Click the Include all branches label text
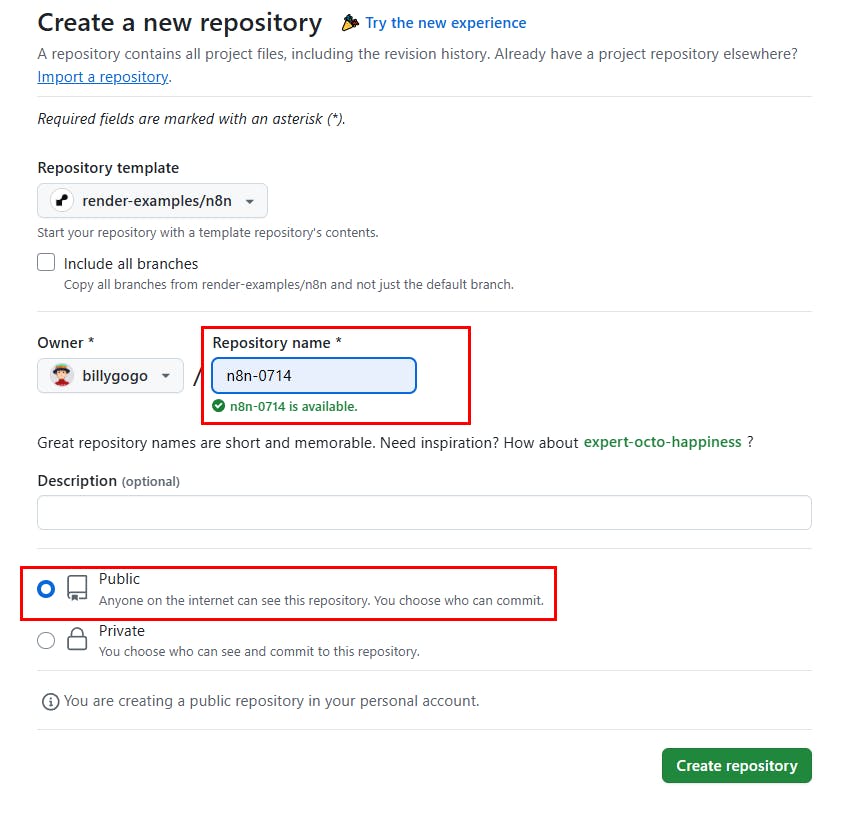This screenshot has height=830, width=863. [x=131, y=264]
